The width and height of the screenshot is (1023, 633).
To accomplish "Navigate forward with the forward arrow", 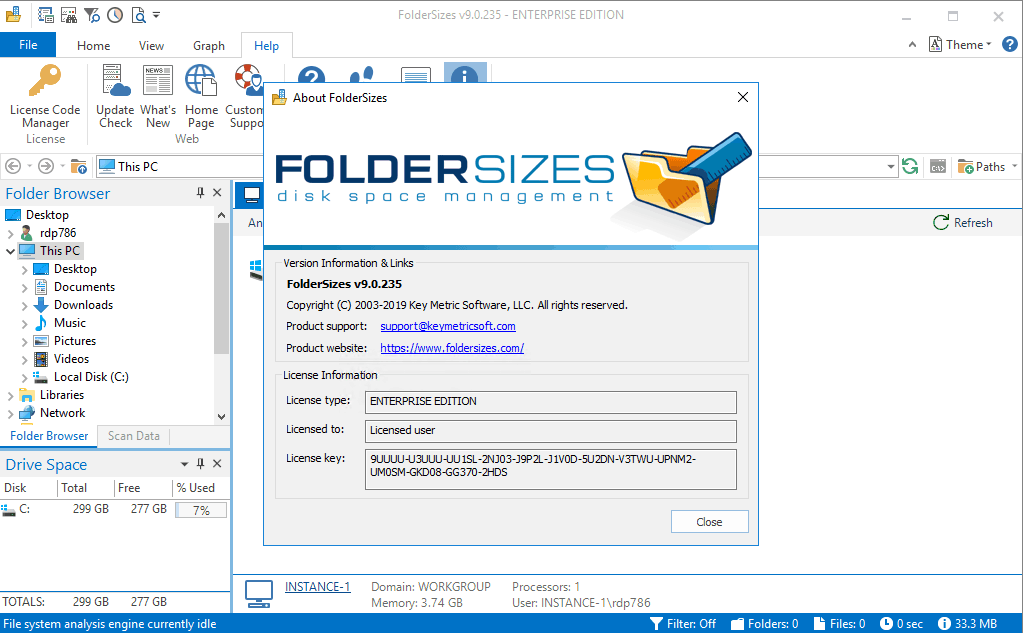I will (46, 166).
